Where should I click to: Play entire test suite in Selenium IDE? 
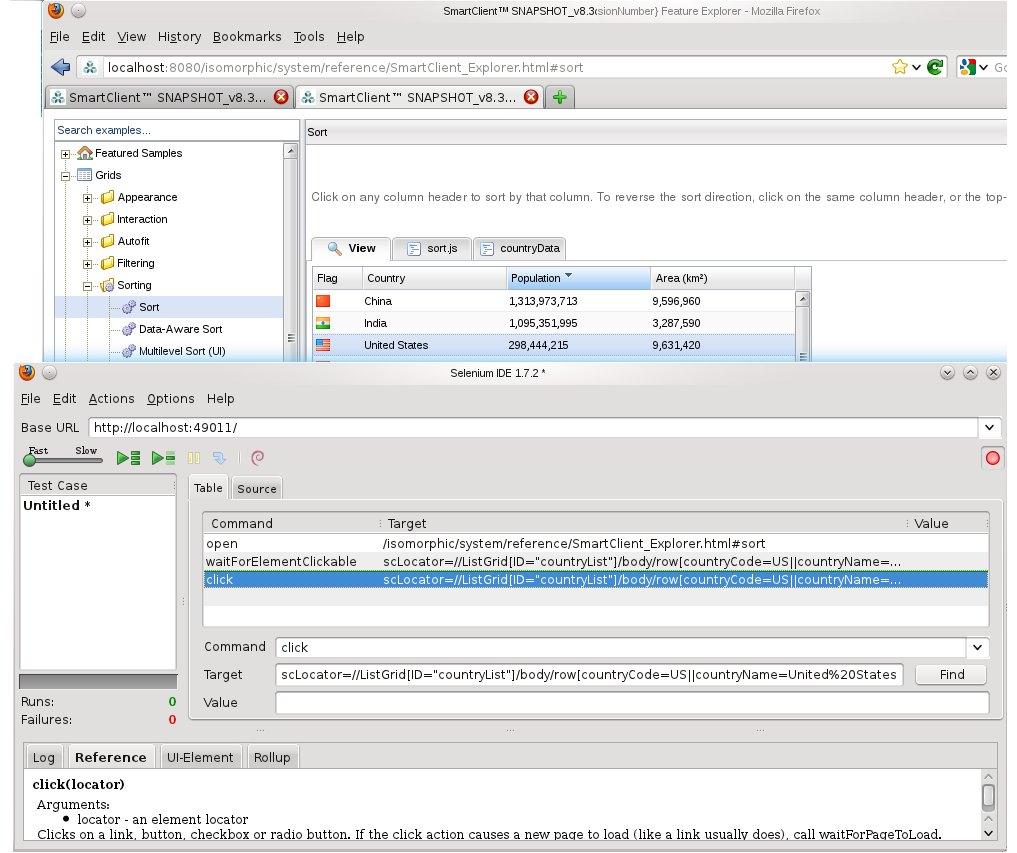point(128,458)
